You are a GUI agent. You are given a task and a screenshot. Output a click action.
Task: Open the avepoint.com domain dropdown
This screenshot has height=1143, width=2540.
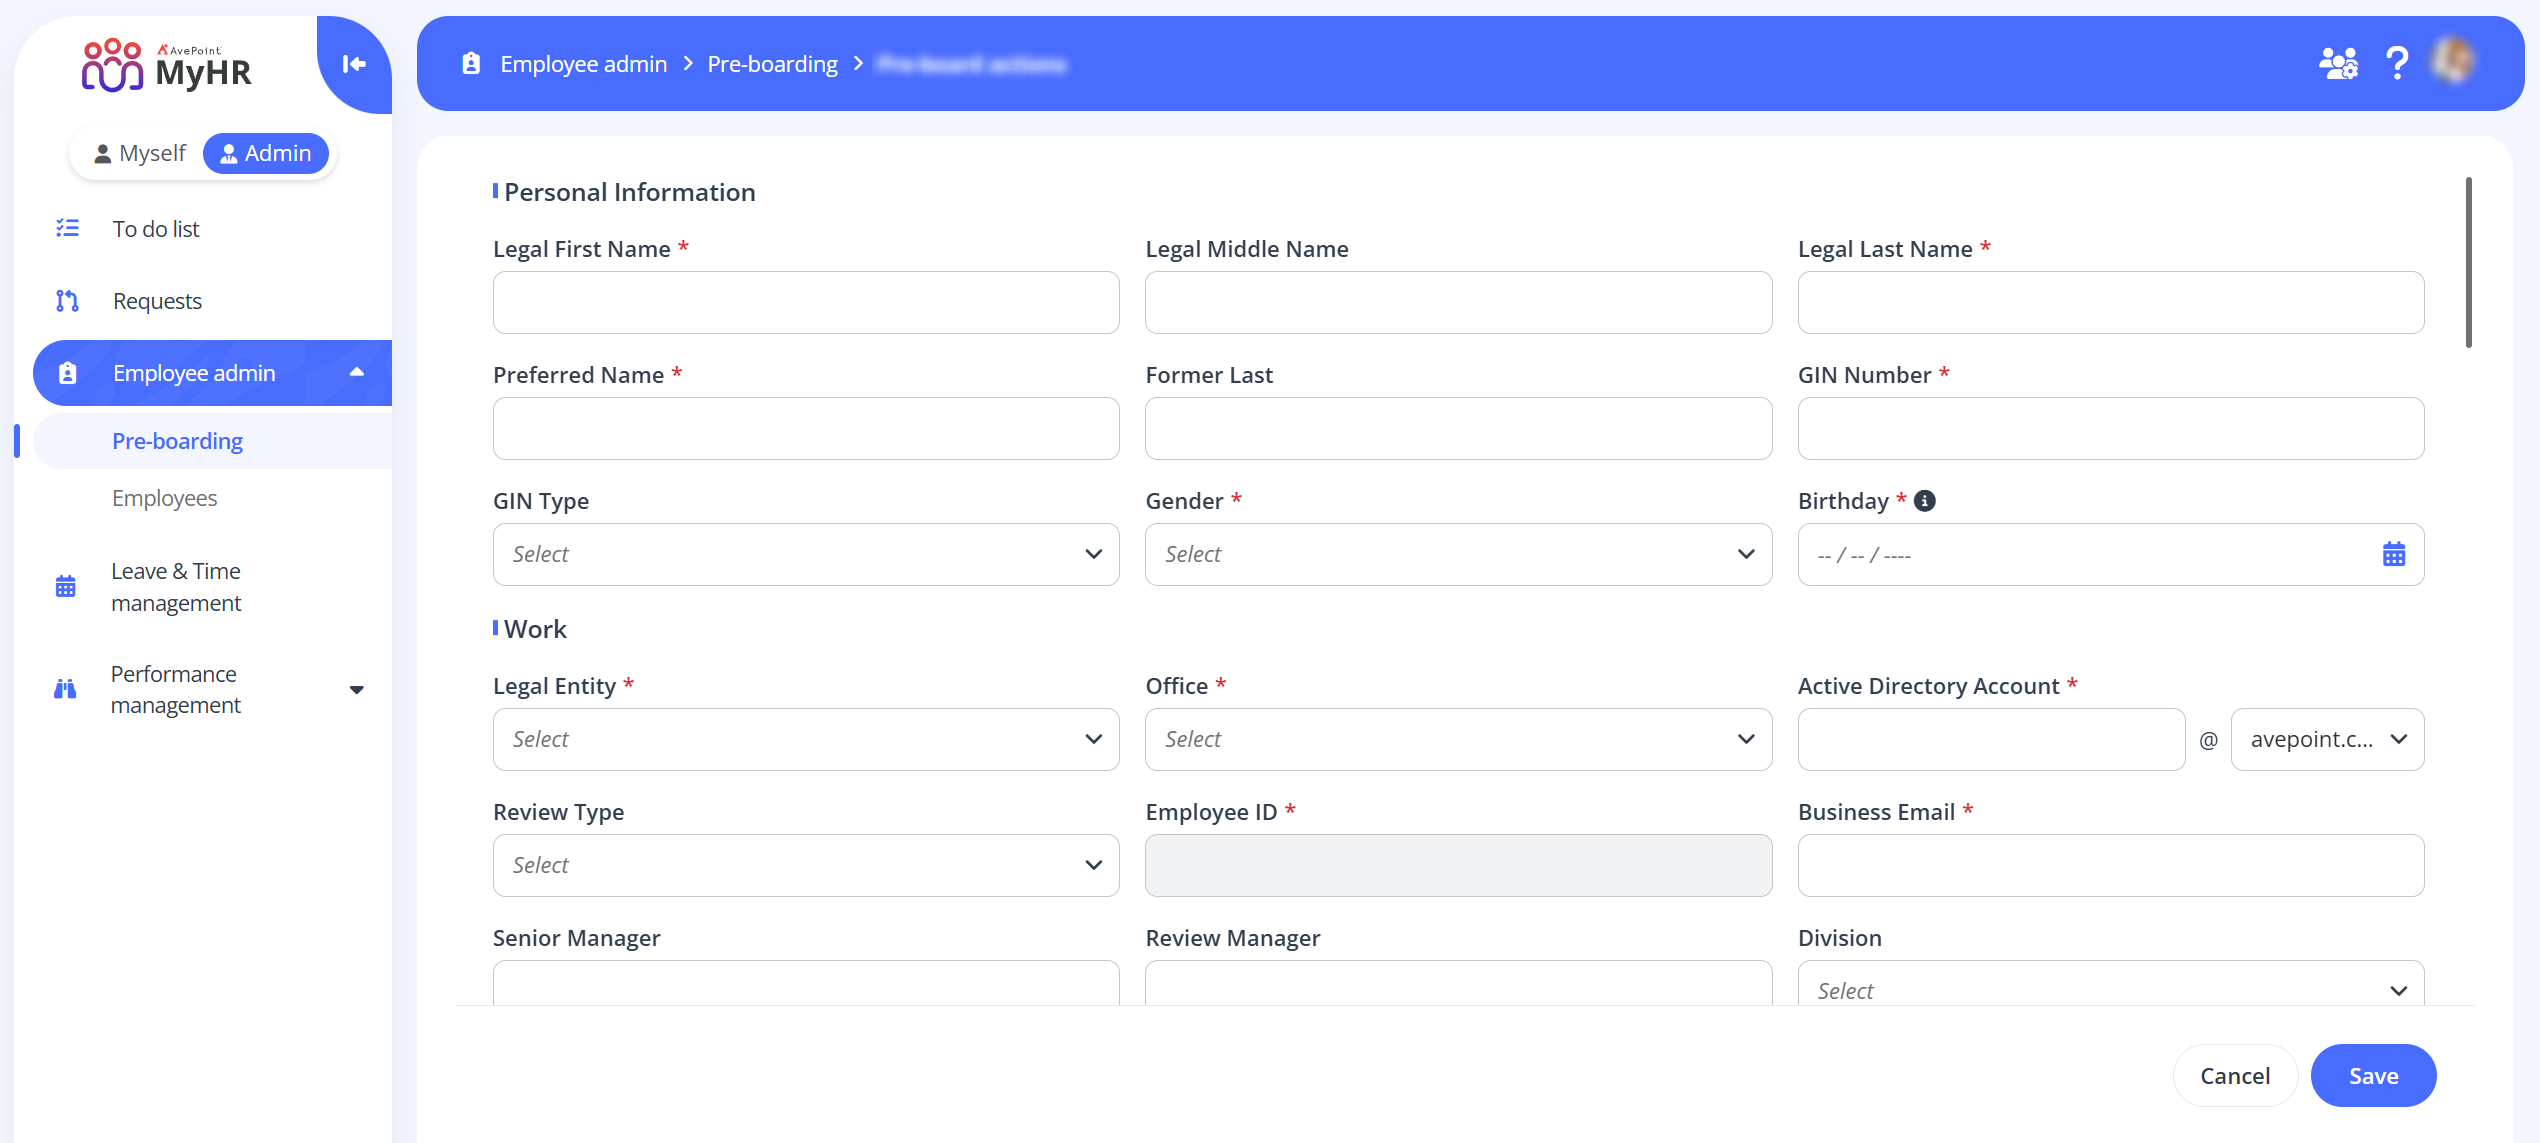coord(2327,739)
